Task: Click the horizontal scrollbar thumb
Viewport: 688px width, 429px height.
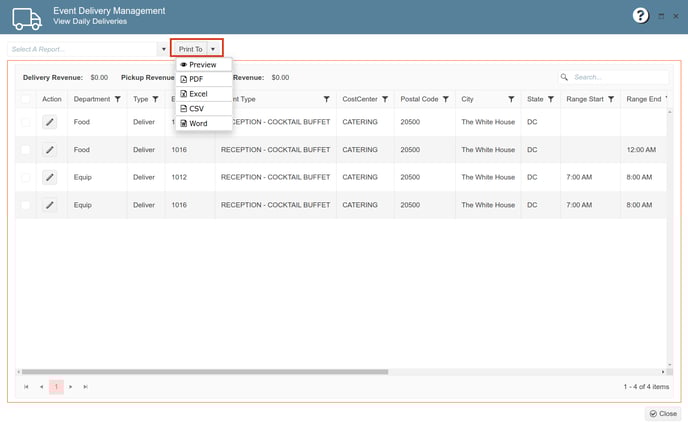Action: pos(205,372)
